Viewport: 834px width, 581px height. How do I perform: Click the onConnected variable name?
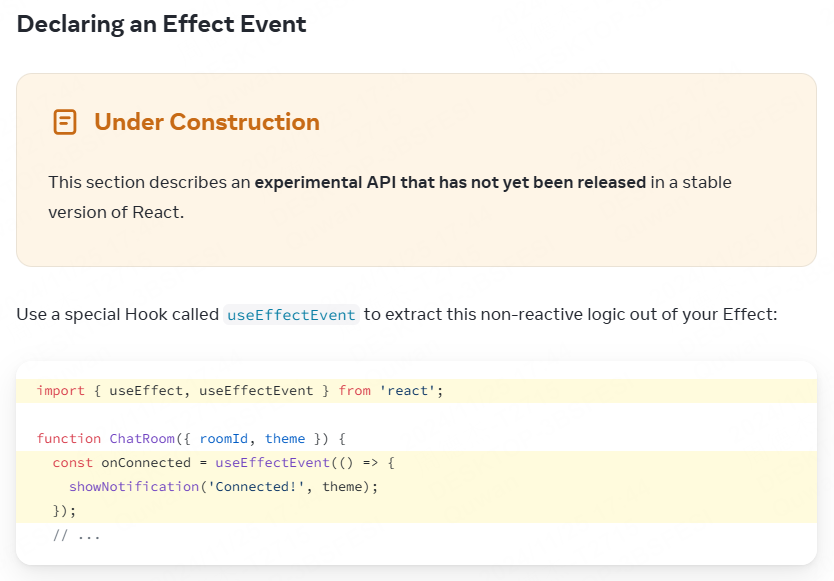(x=146, y=463)
